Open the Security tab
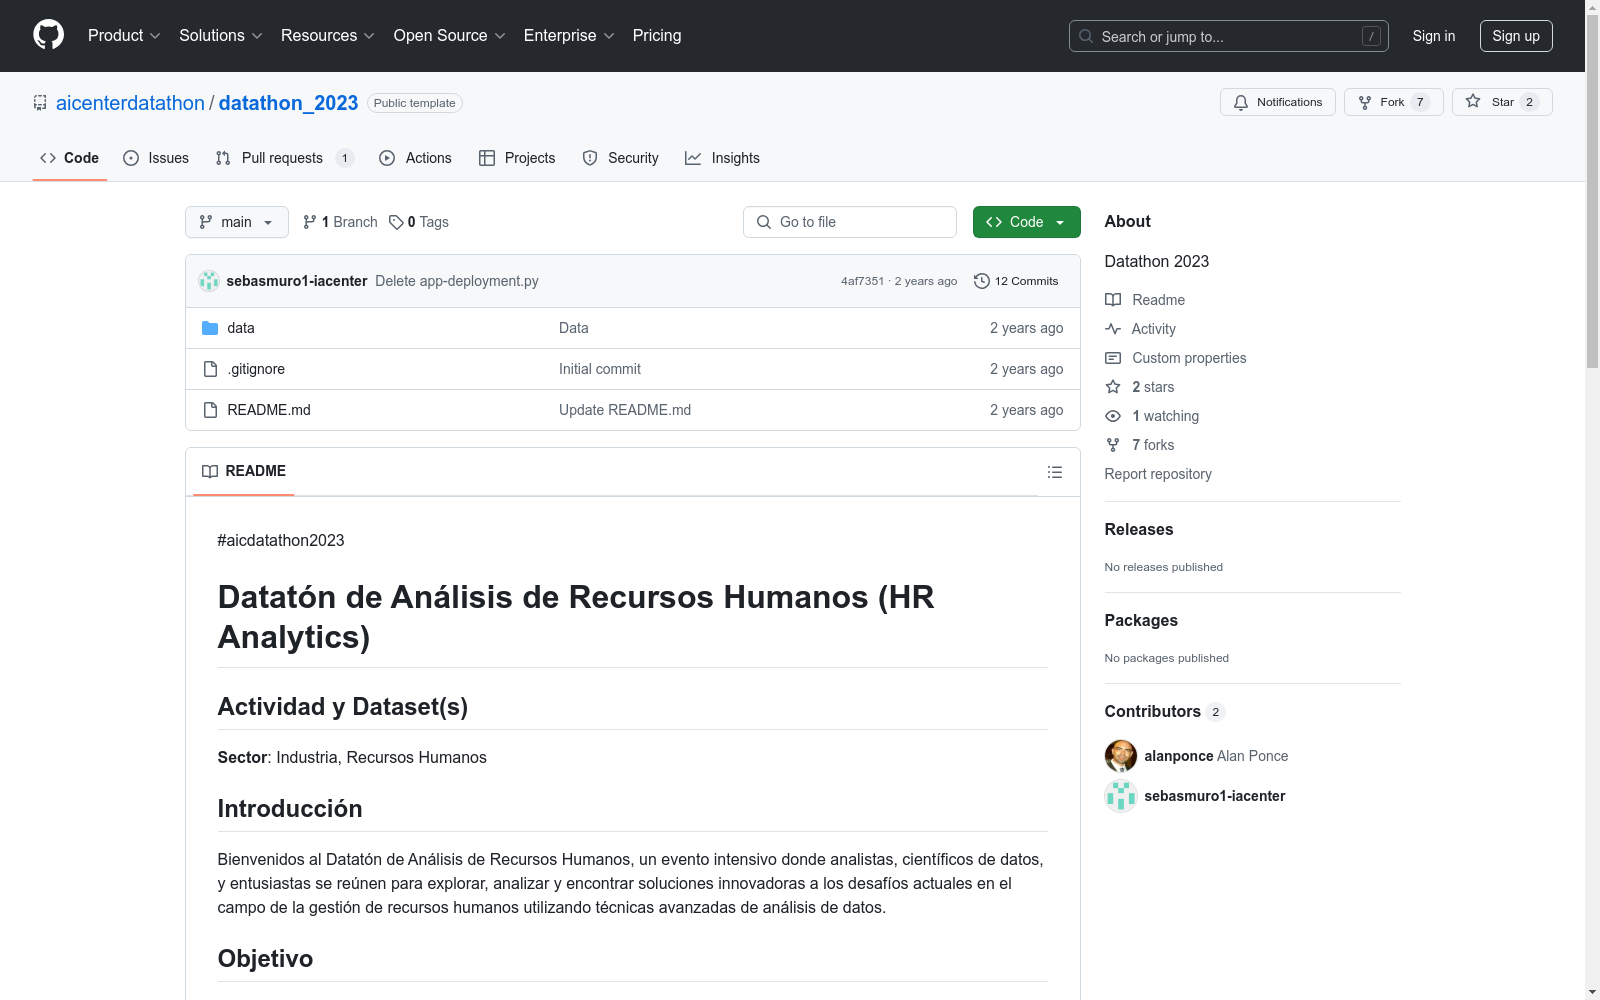The height and width of the screenshot is (1000, 1600). tap(620, 158)
